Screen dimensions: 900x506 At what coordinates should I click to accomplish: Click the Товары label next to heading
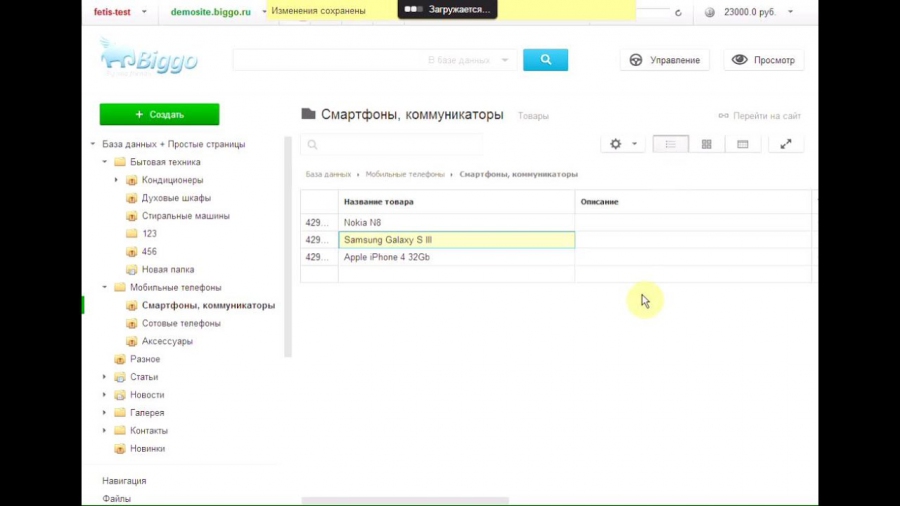tap(533, 116)
